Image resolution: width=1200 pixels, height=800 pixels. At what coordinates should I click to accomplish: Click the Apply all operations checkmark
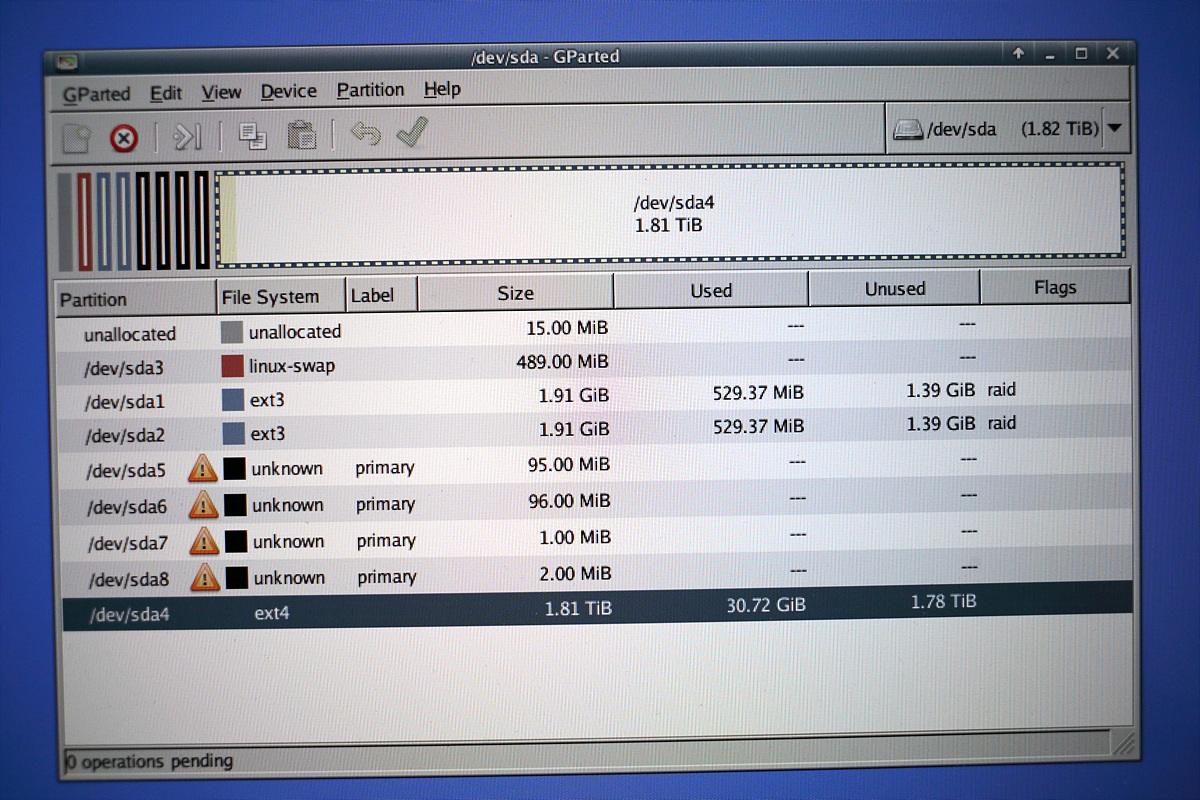click(412, 132)
